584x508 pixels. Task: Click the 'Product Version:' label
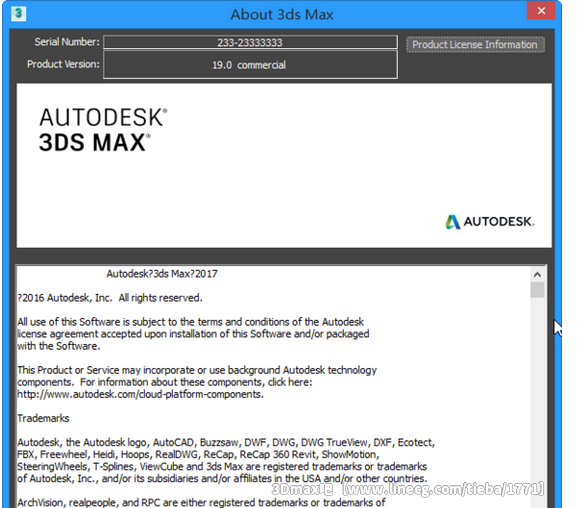(63, 64)
